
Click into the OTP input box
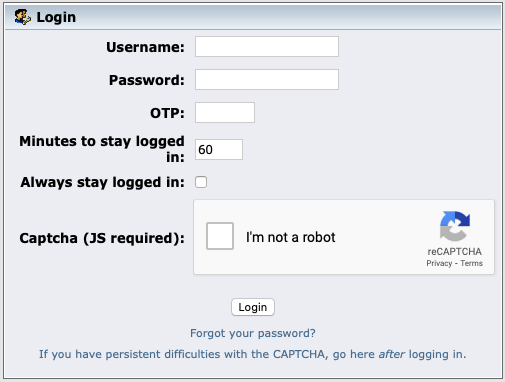pos(225,113)
